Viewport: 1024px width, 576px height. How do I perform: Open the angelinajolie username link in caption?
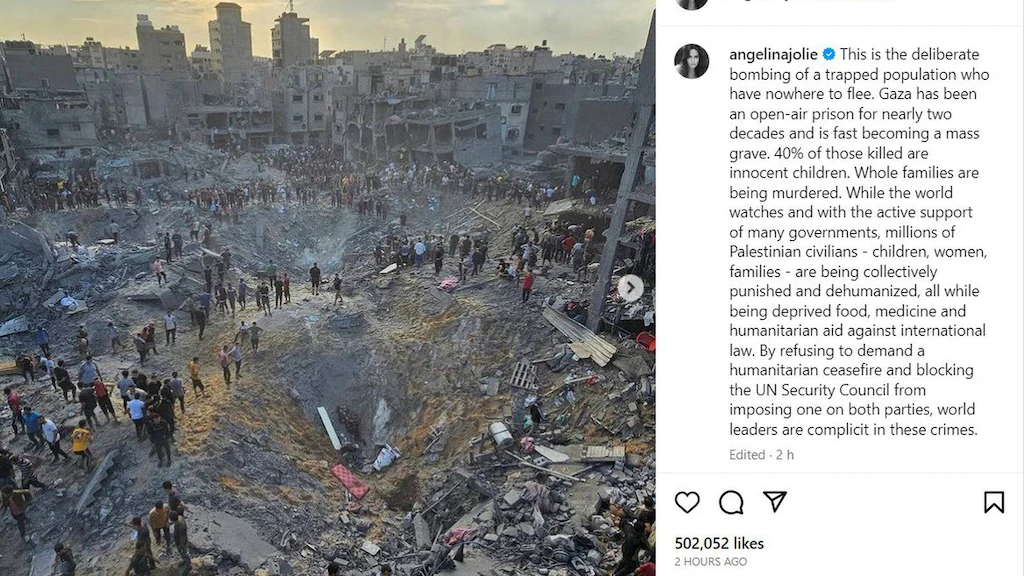click(773, 54)
